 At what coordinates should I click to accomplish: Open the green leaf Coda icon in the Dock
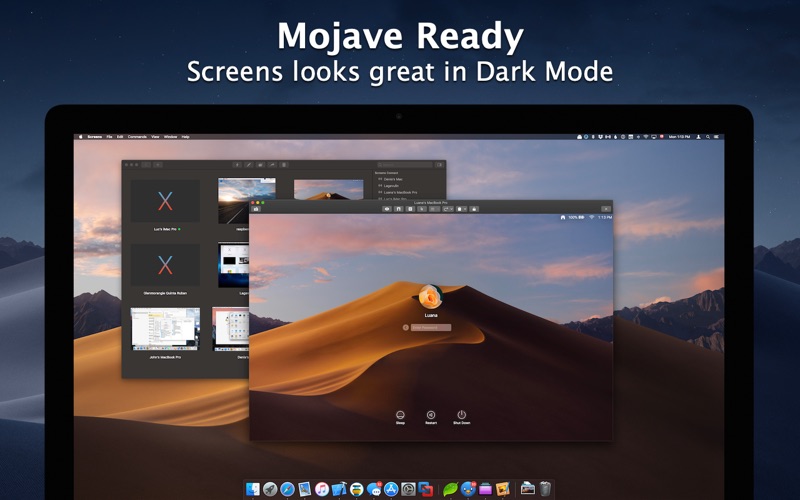[x=451, y=489]
